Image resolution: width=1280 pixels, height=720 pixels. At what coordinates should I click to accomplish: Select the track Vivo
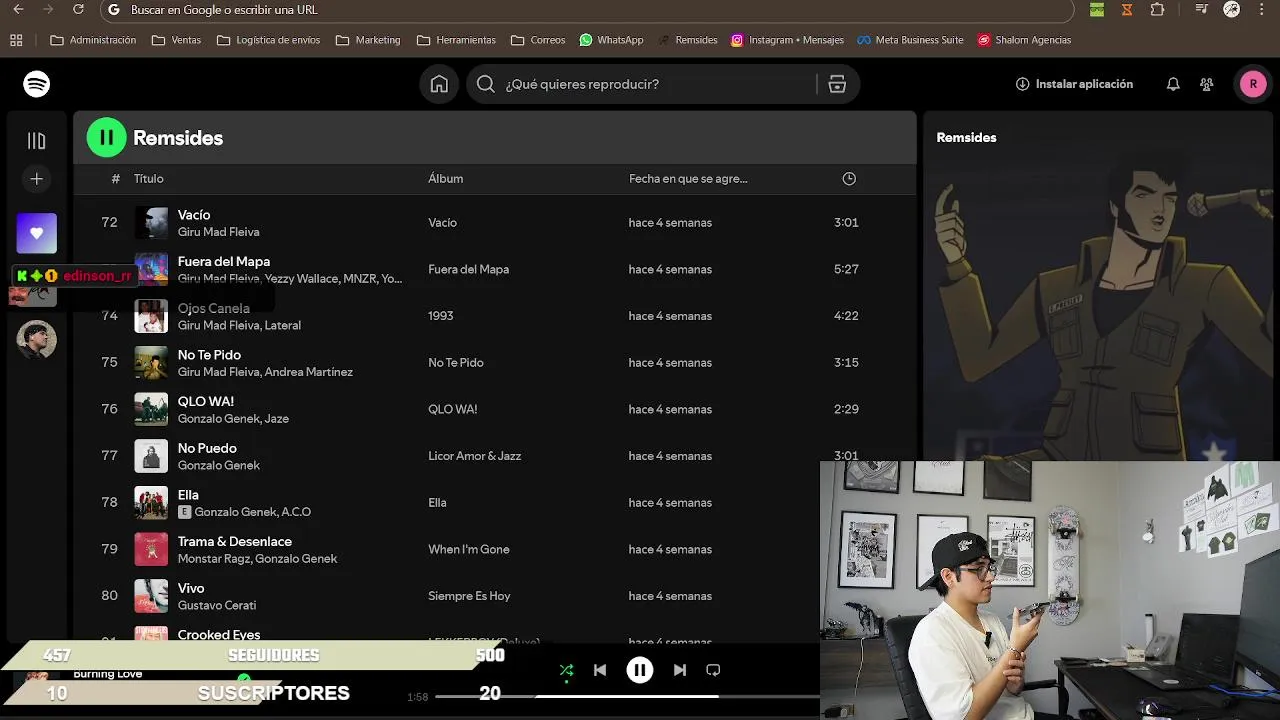(x=191, y=589)
